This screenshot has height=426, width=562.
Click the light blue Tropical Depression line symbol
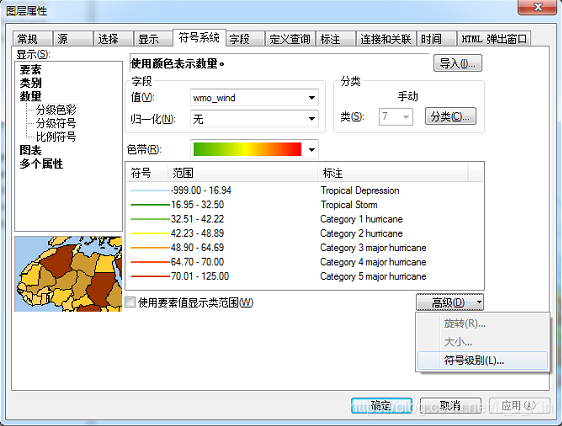point(150,191)
